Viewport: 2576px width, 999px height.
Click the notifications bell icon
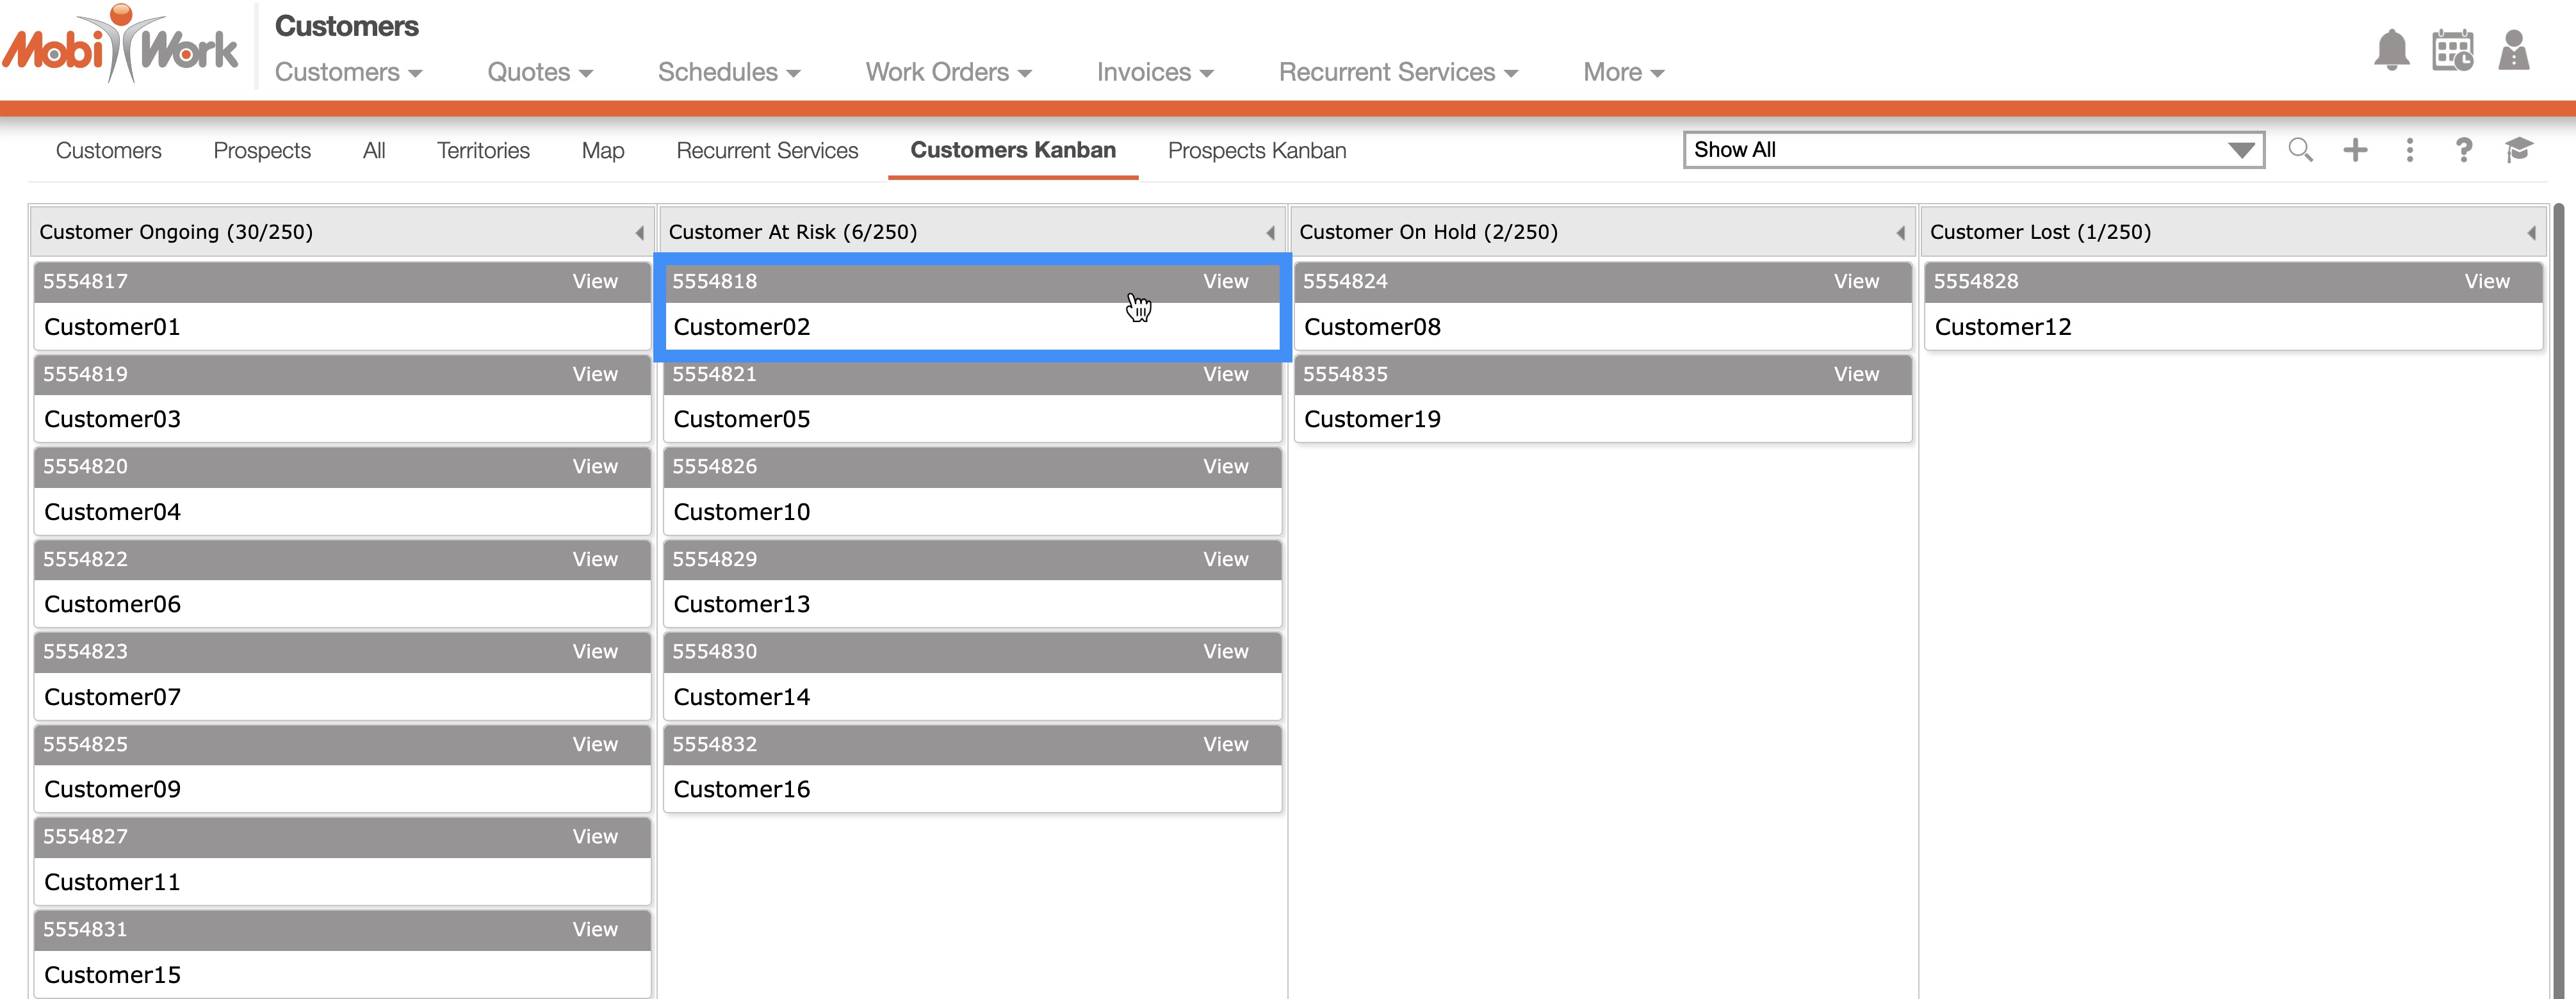(2390, 50)
